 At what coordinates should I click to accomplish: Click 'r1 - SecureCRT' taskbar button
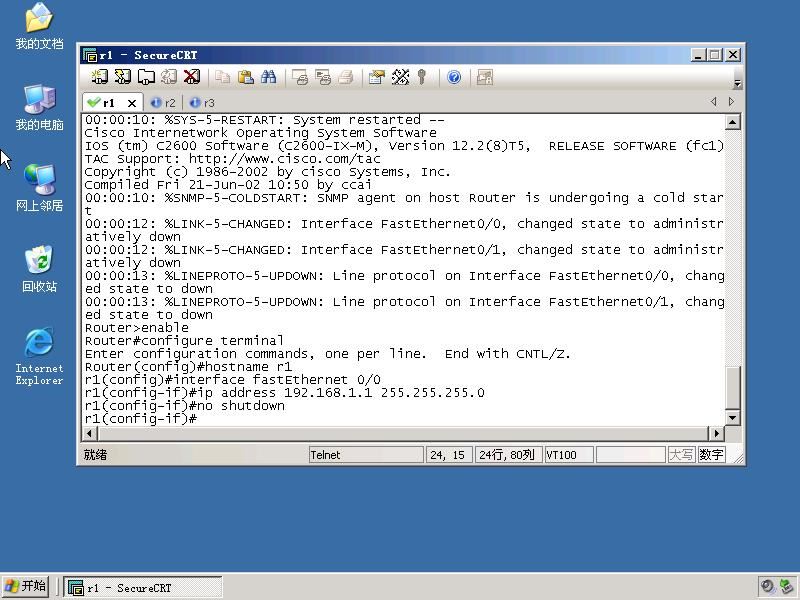click(x=143, y=587)
